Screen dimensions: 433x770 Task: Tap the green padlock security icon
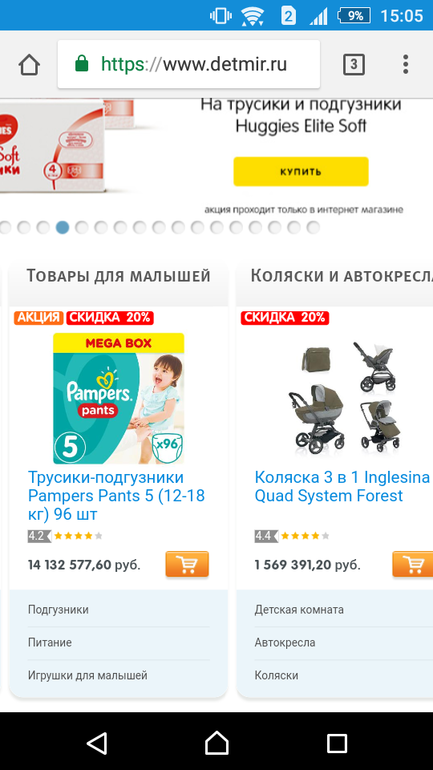[x=81, y=64]
